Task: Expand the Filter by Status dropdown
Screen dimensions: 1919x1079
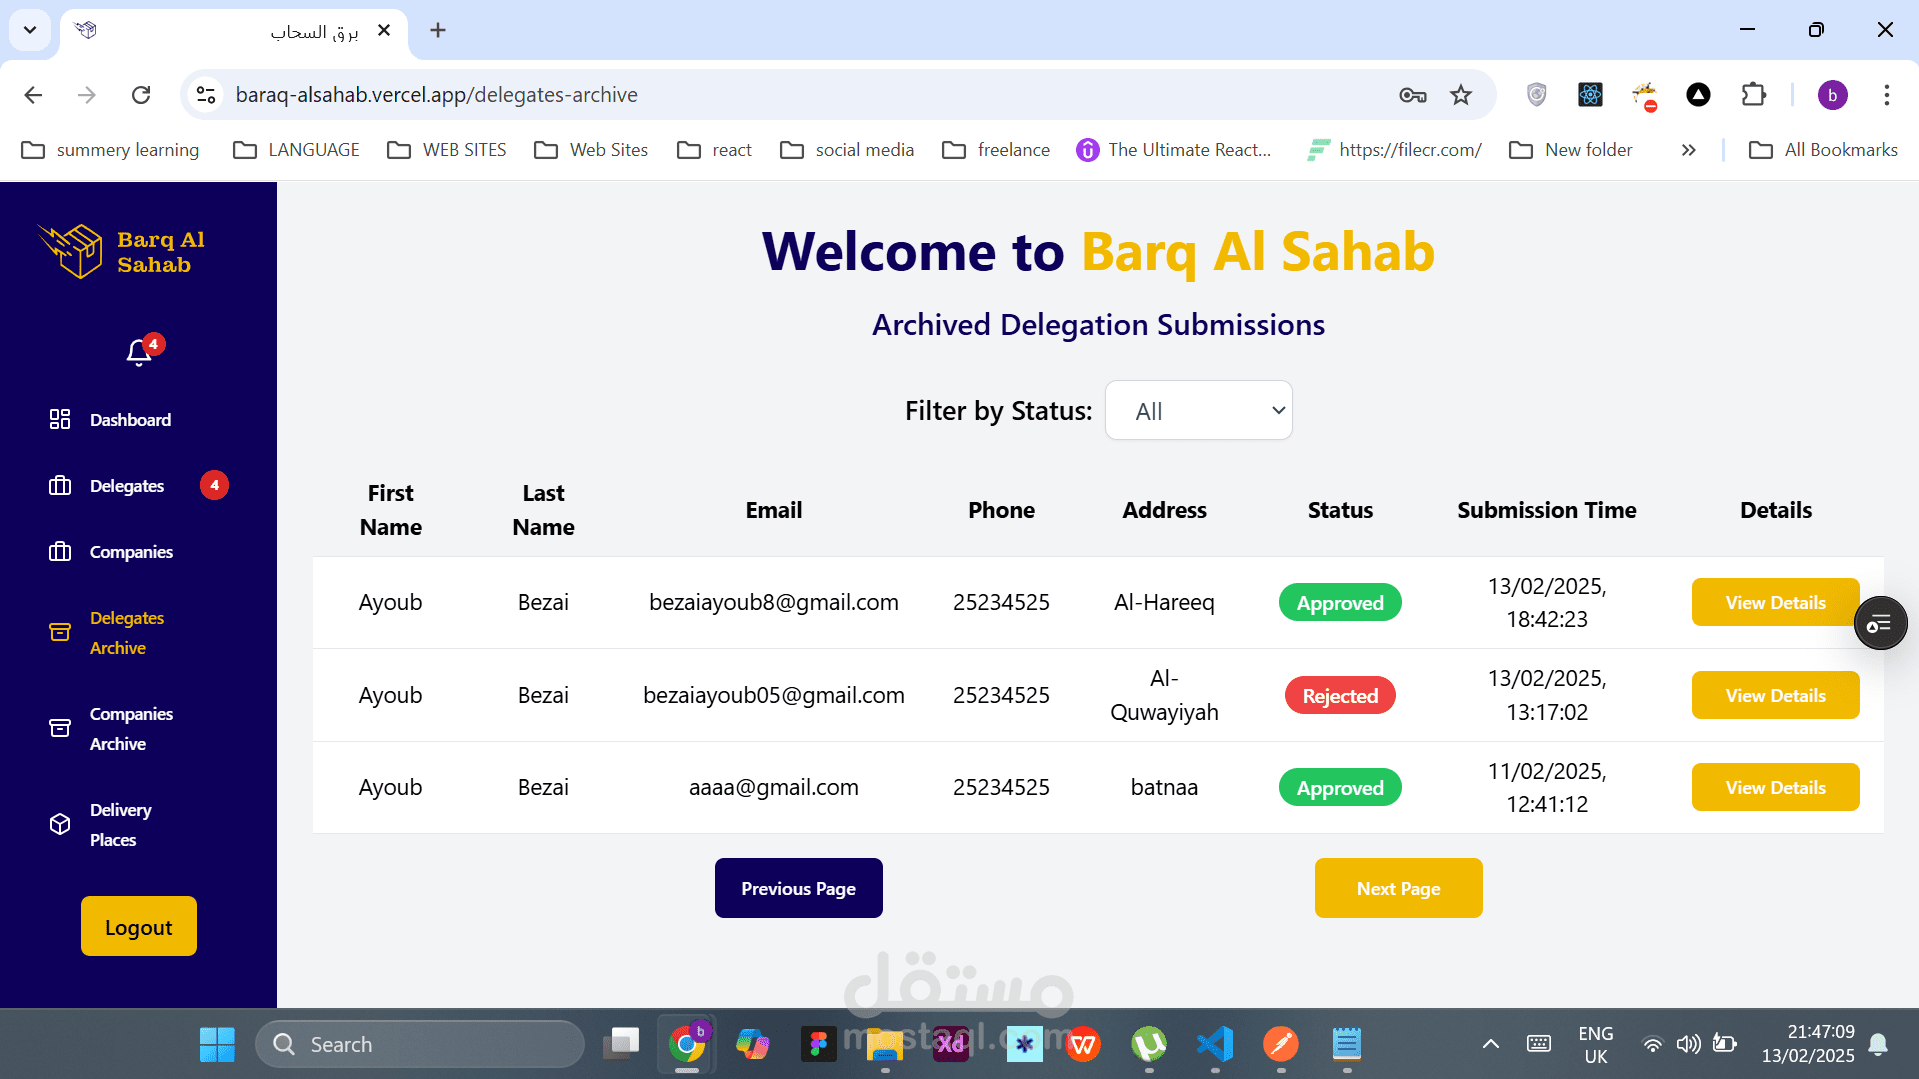Action: click(1198, 410)
